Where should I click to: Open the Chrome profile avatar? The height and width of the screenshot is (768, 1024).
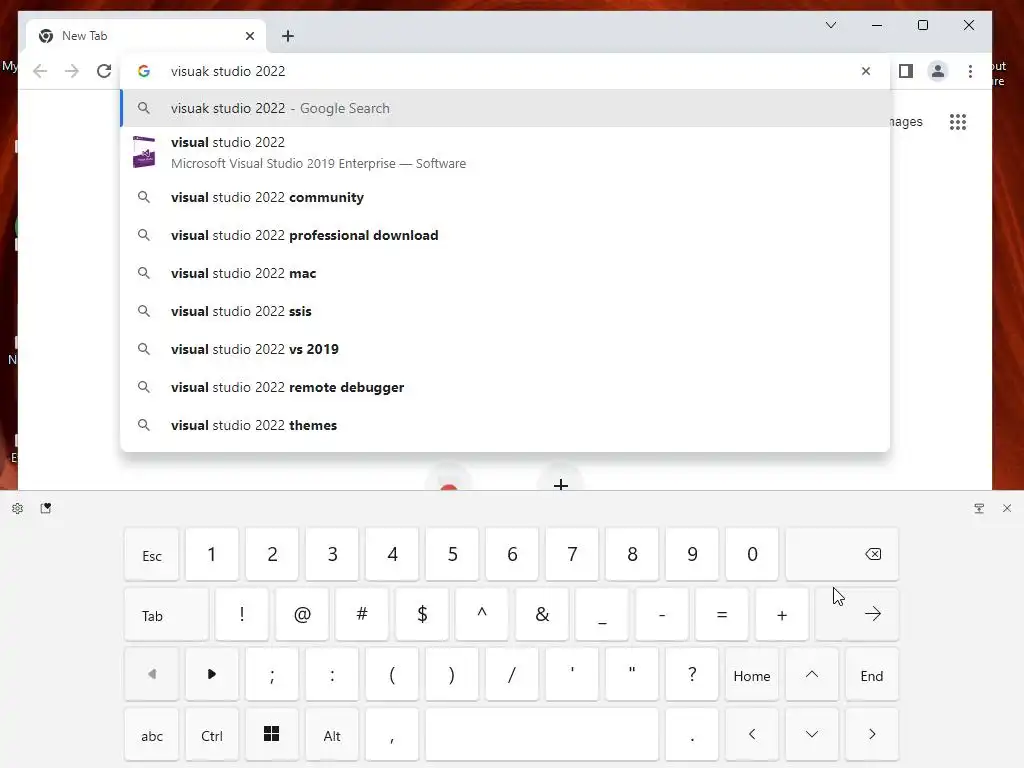[938, 71]
